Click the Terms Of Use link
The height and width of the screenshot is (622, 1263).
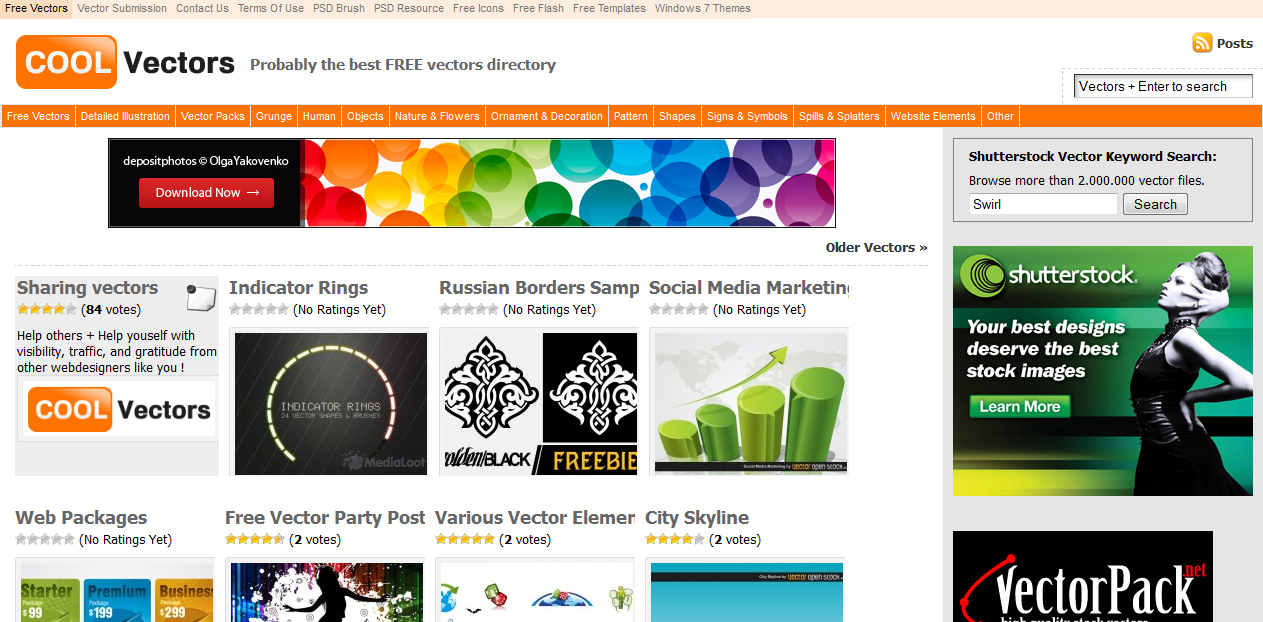pos(270,8)
